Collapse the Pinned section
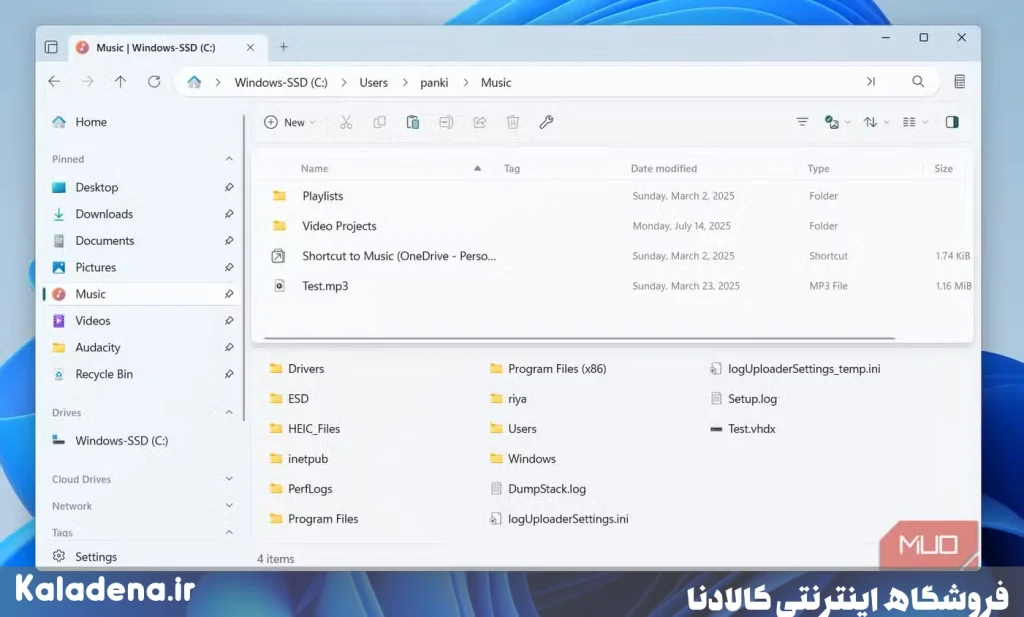 tap(229, 159)
